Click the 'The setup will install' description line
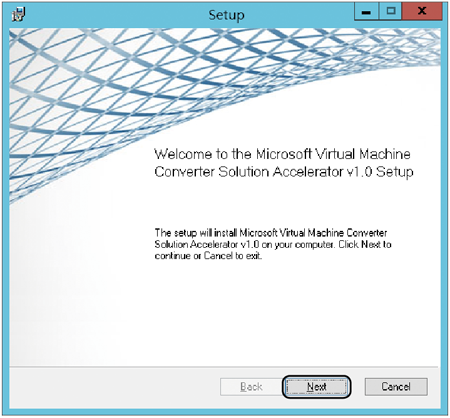This screenshot has height=418, width=450. (x=271, y=233)
